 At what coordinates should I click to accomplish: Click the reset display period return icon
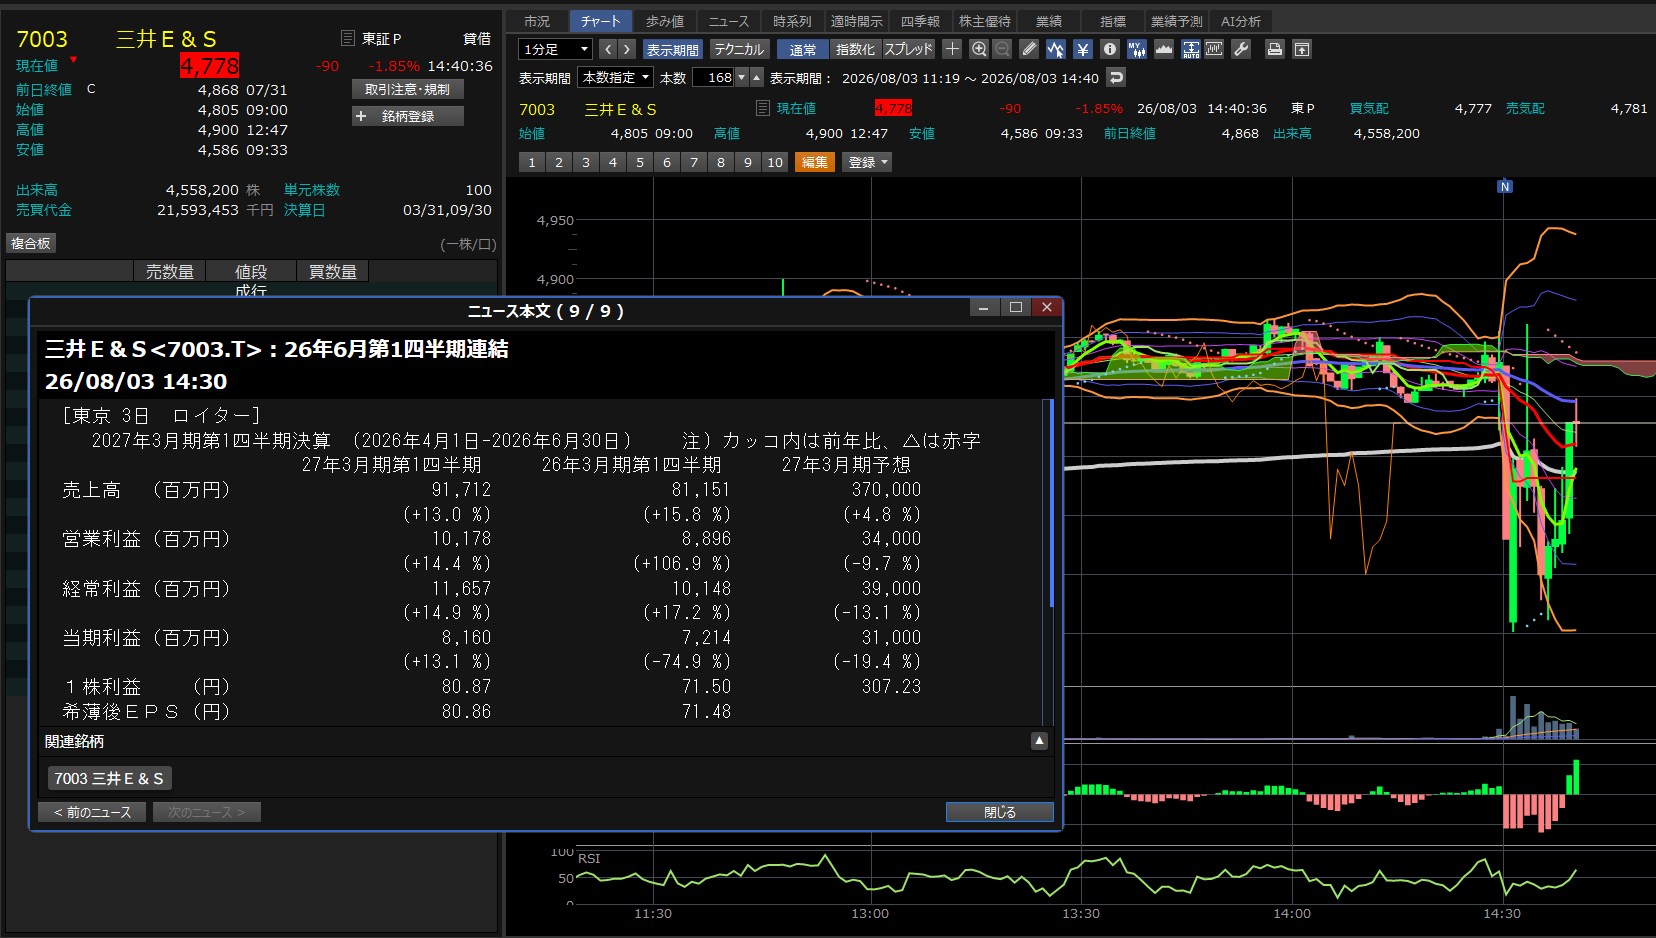coord(1117,77)
